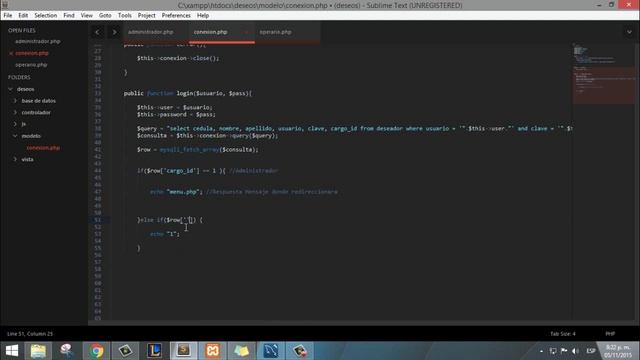Expand the base de datos folder arrow
This screenshot has height=360, width=640.
[15, 100]
